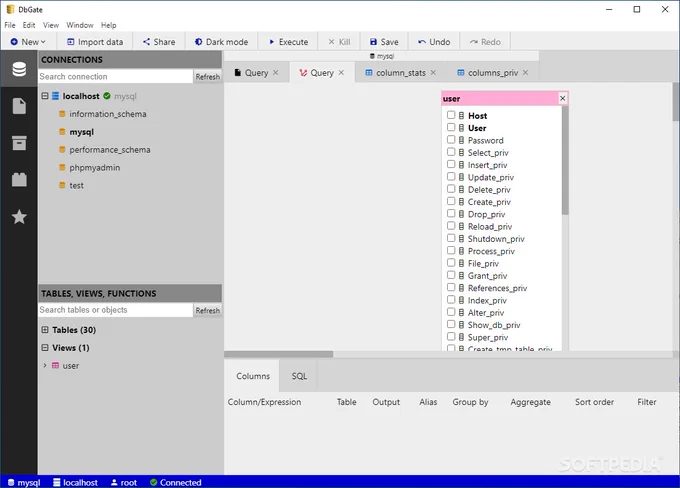Click the designer horizontal scrollbar
Screen dimensions: 680x488
click(x=278, y=354)
